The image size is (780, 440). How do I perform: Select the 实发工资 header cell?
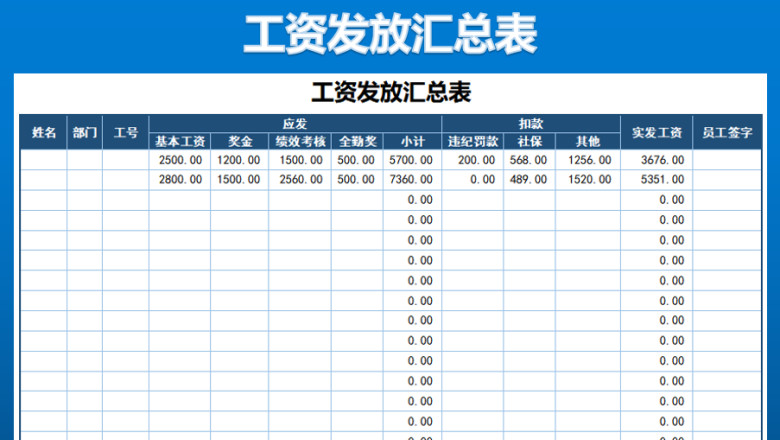(x=656, y=132)
